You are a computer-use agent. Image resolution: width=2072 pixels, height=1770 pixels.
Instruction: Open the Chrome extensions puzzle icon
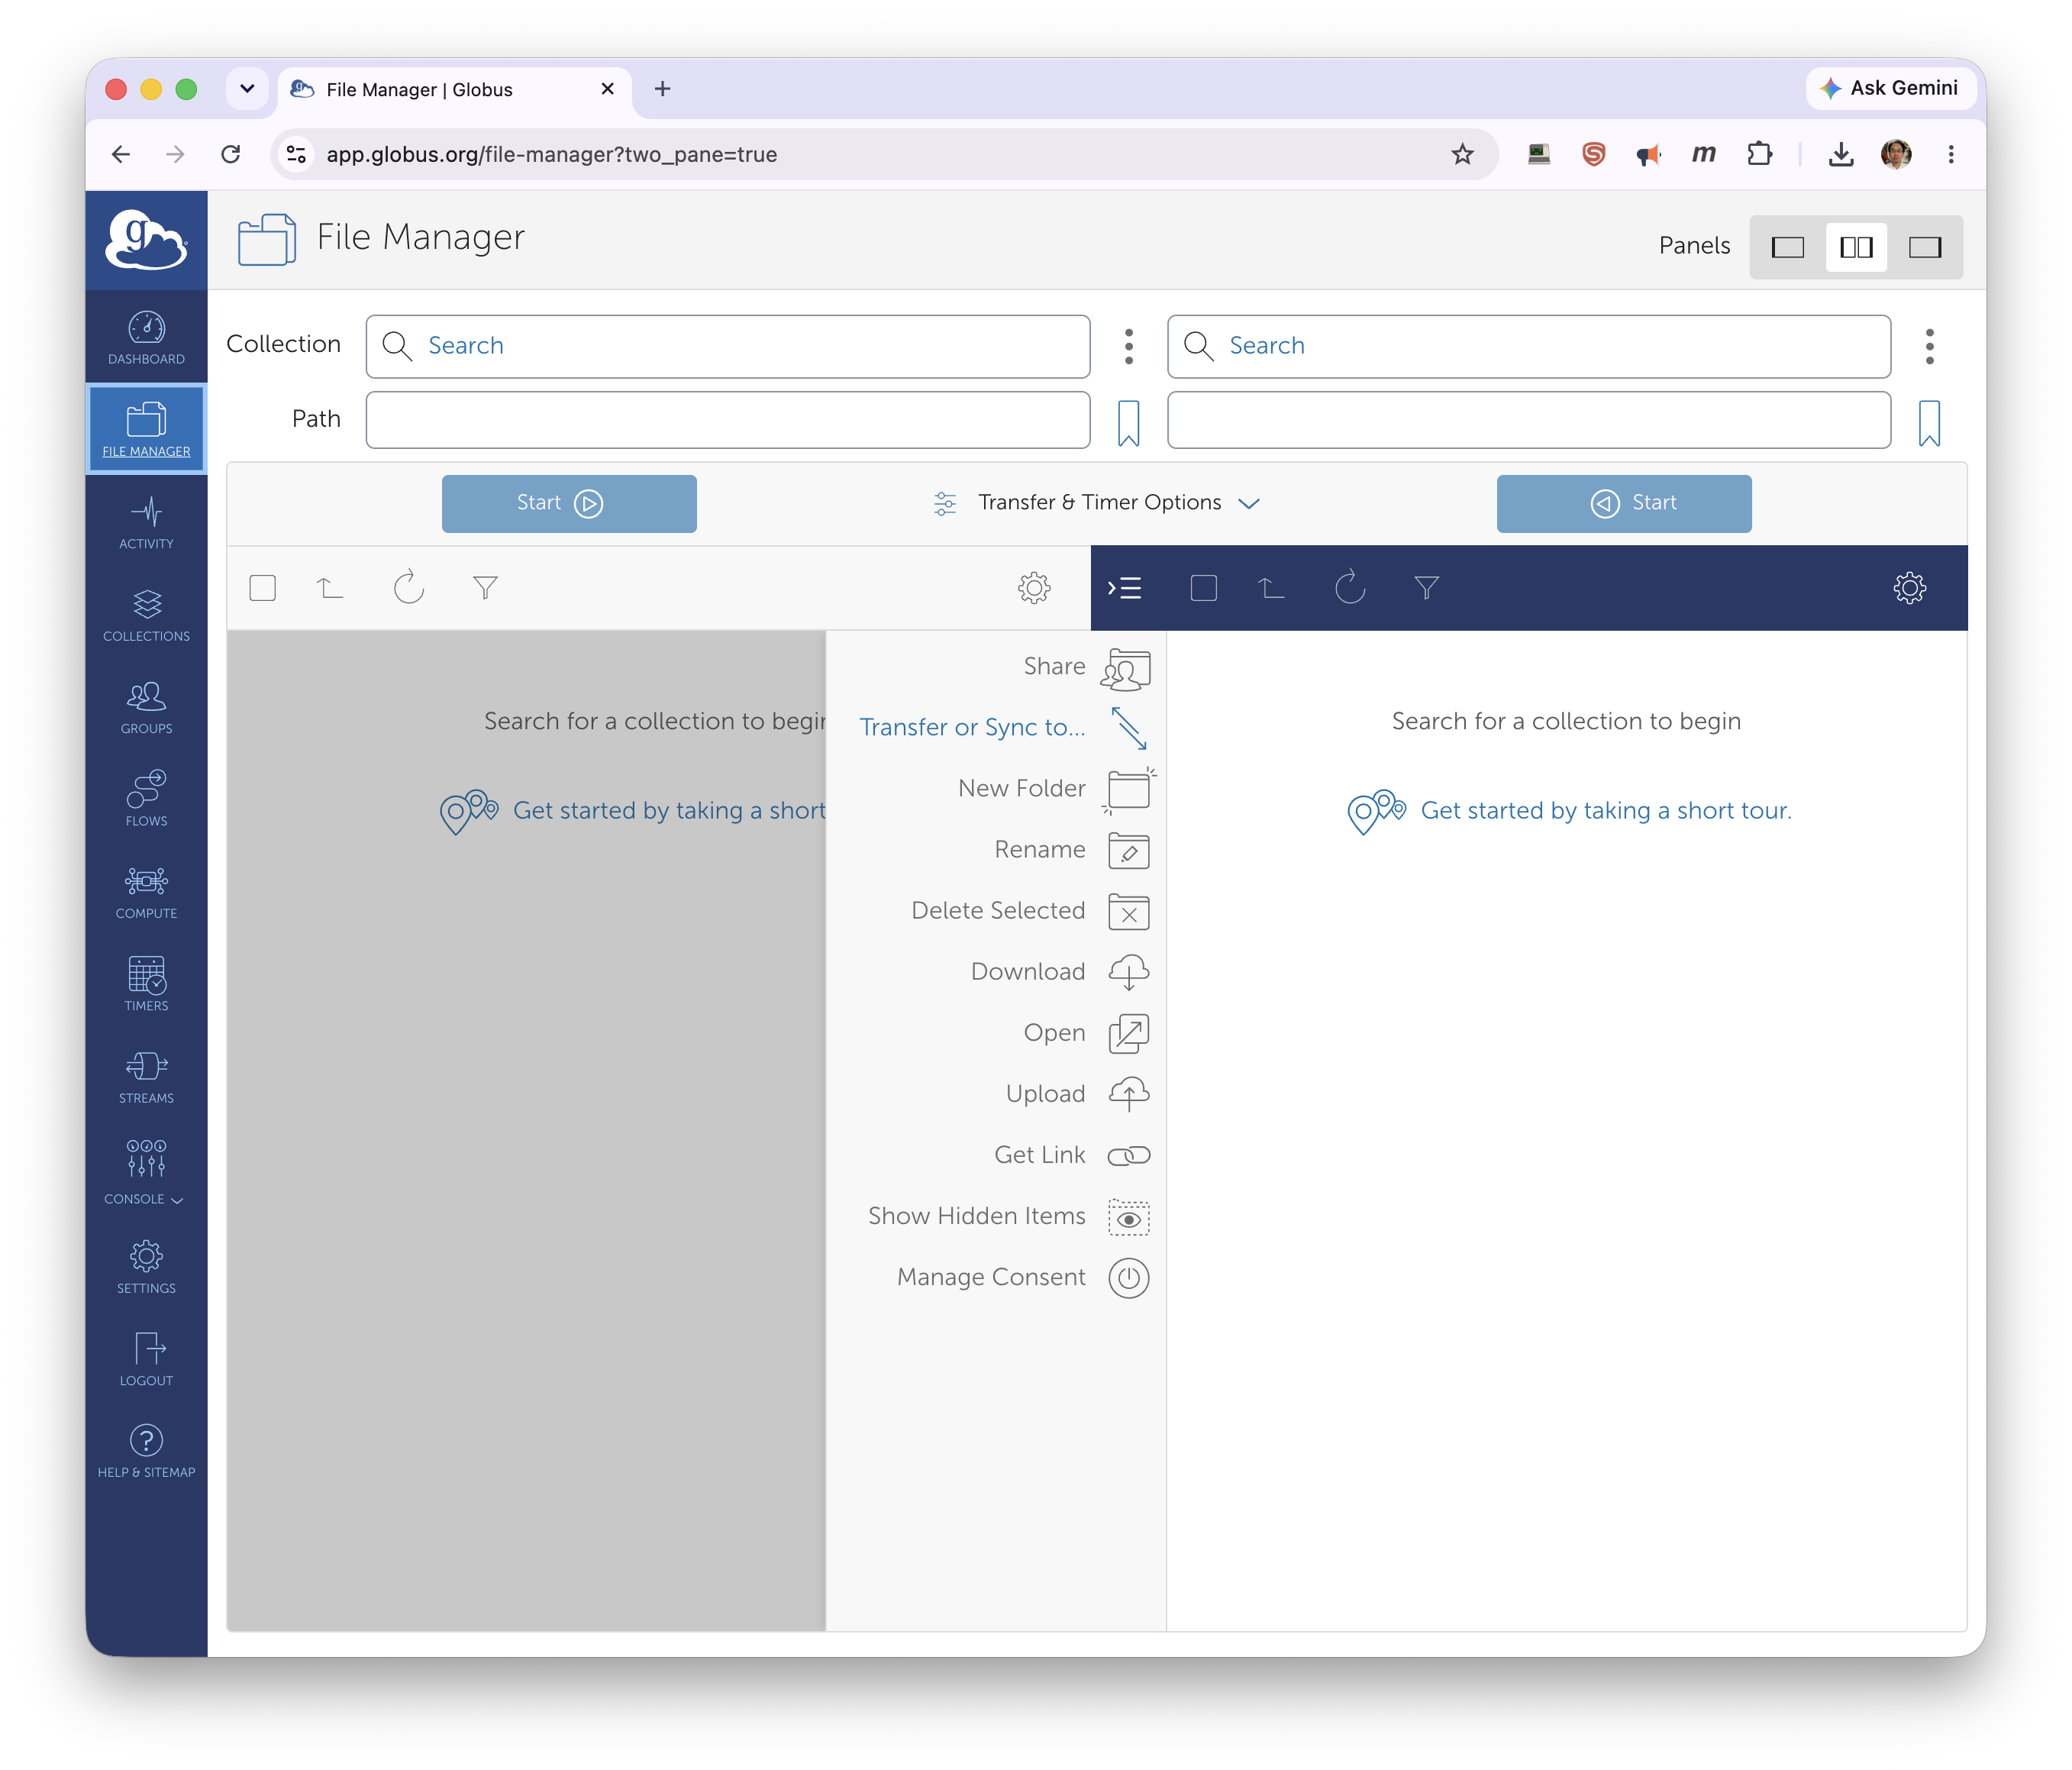(1759, 154)
